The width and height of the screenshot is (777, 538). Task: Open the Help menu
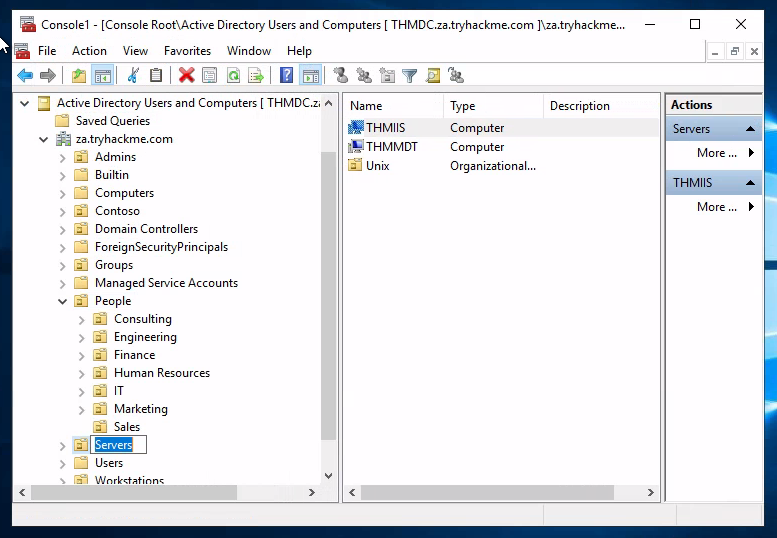[299, 51]
